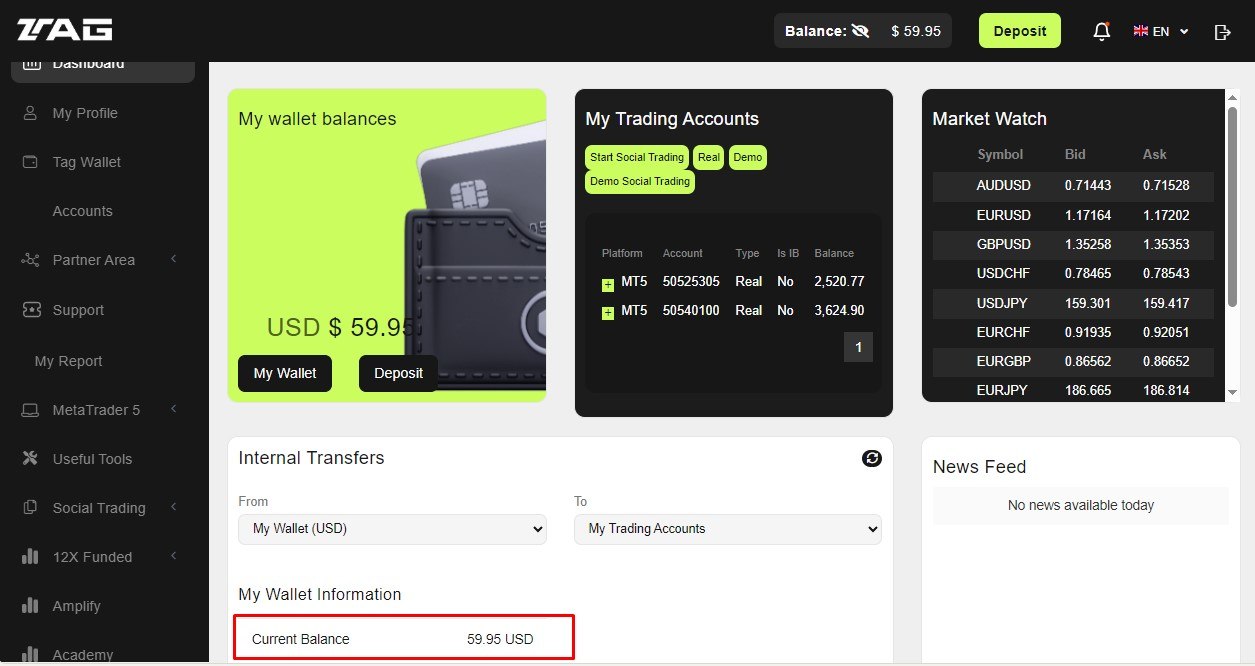Click the Support sidebar icon
Screen dimensions: 1255x666
tap(31, 310)
